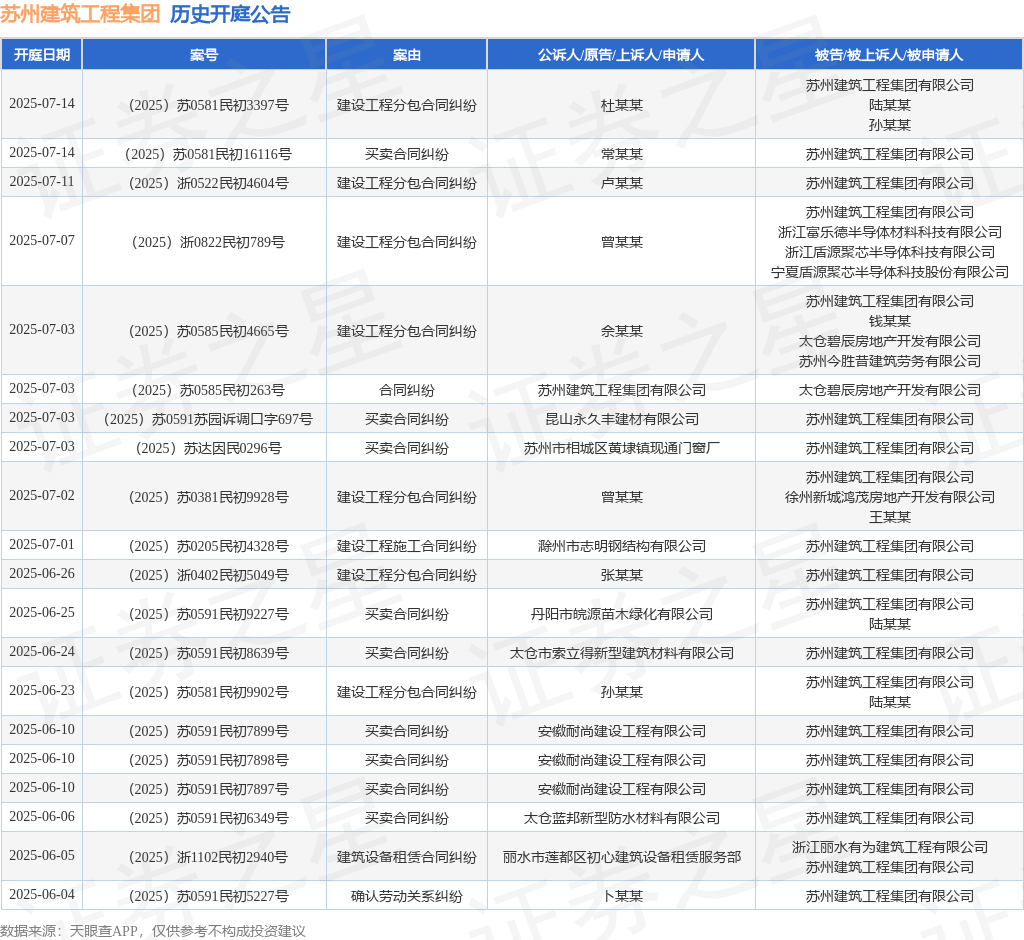Select case number (2025)苏0591苏园诉调口字697号
Screen dimensions: 1024x940
click(x=208, y=419)
